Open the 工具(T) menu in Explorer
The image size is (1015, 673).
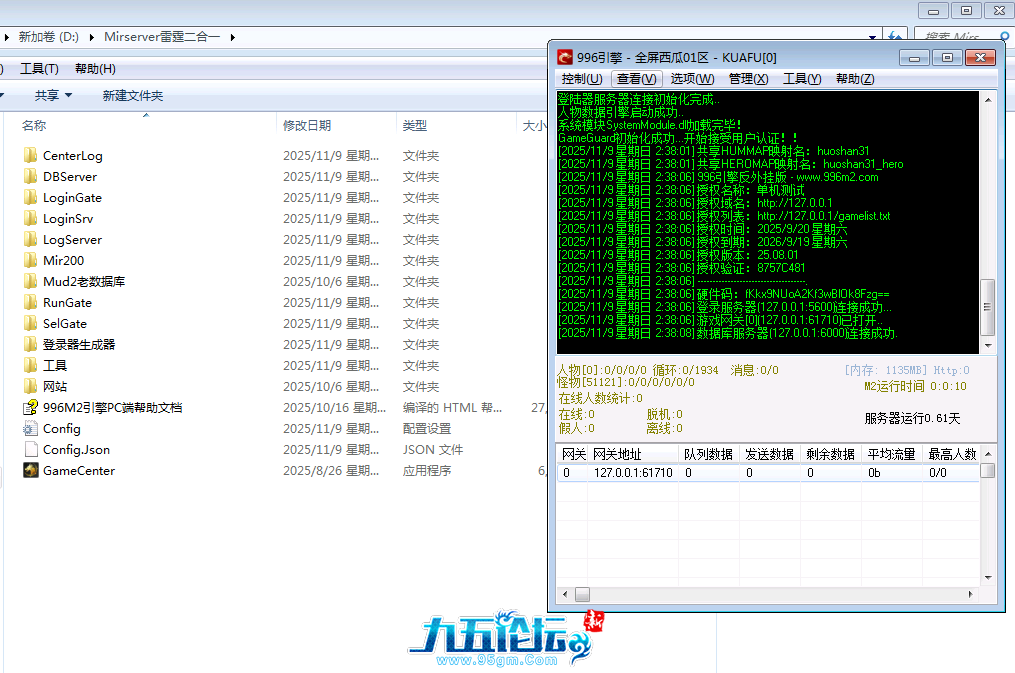coord(39,69)
